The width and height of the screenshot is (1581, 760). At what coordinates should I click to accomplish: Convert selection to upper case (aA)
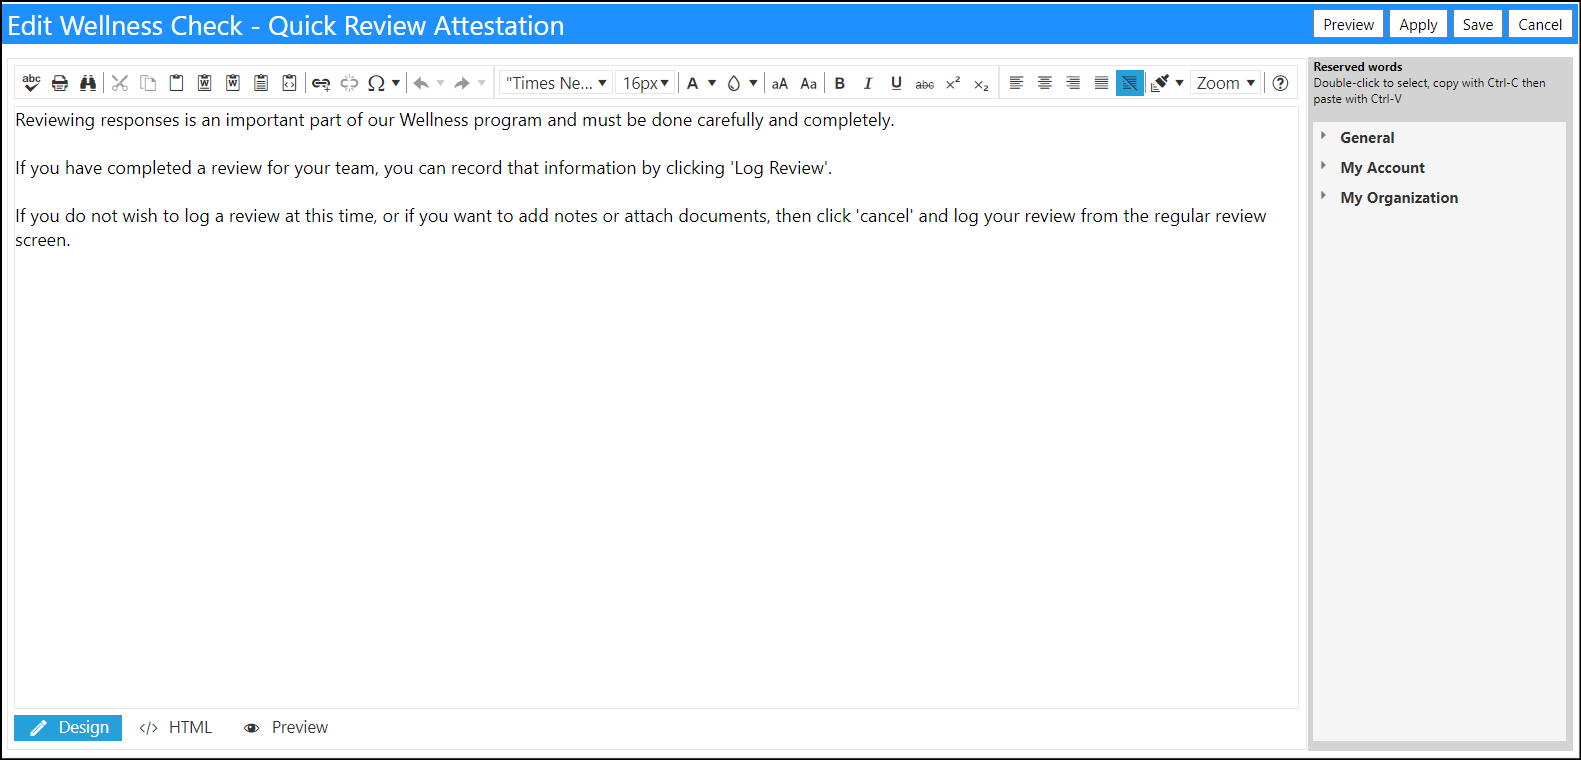tap(780, 83)
